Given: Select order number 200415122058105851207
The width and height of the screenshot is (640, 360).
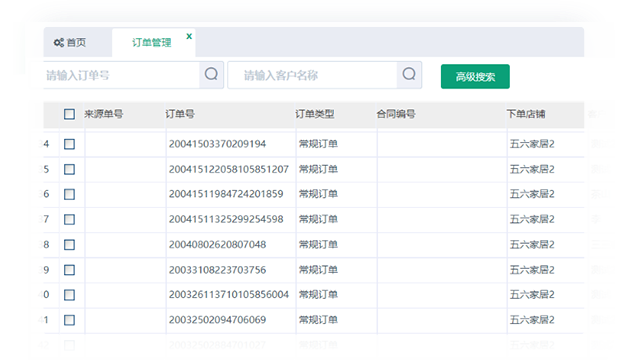Looking at the screenshot, I should point(229,169).
